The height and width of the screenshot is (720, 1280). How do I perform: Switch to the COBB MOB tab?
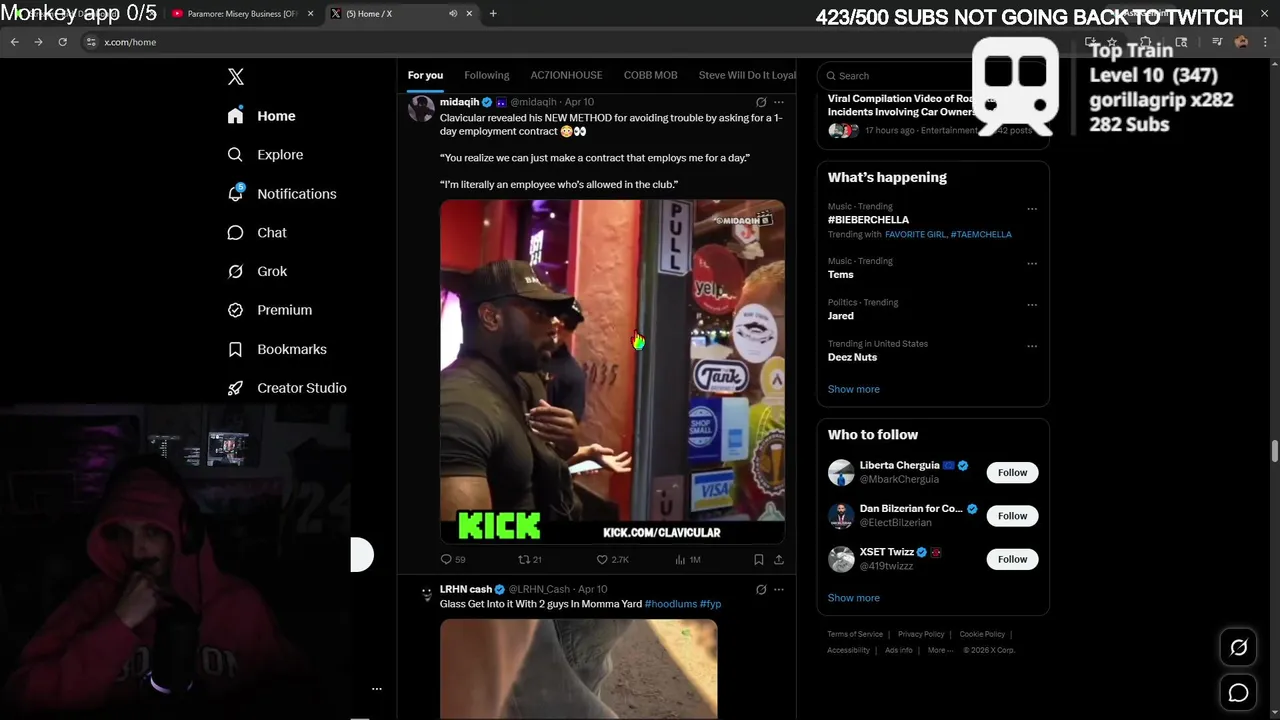(651, 75)
